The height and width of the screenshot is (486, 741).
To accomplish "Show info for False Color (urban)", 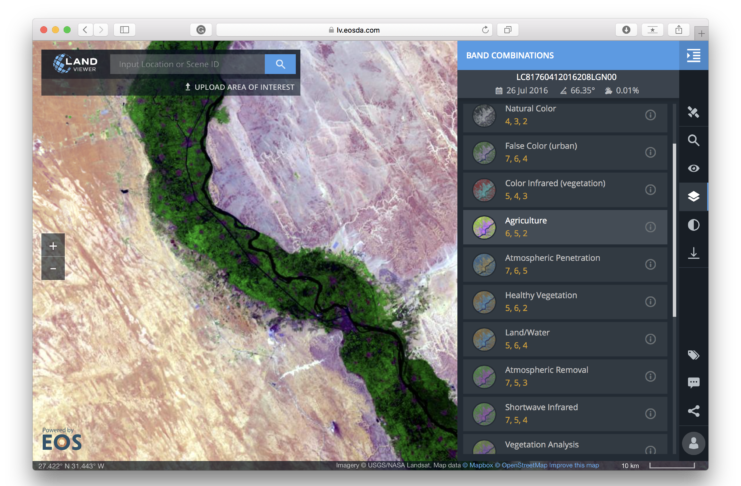I will [x=650, y=152].
